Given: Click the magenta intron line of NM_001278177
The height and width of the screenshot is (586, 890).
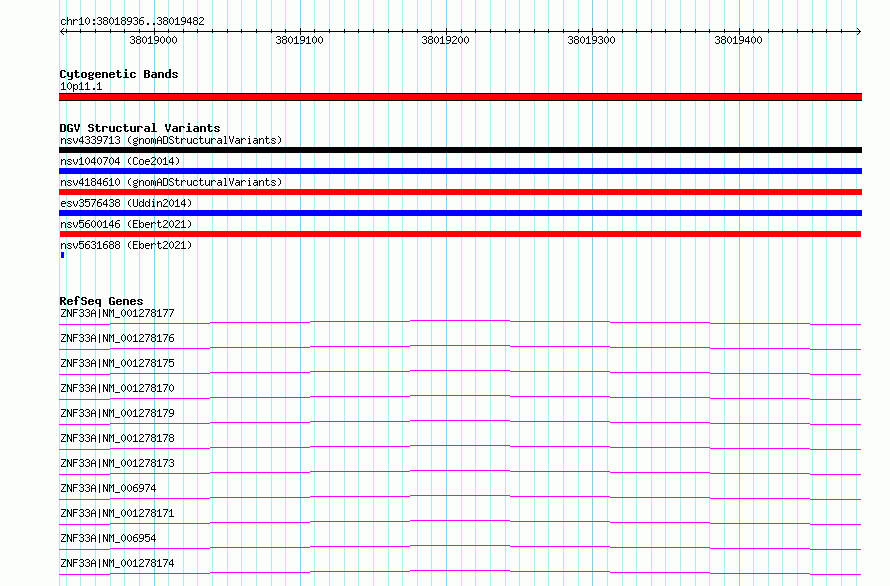Looking at the screenshot, I should point(460,321).
